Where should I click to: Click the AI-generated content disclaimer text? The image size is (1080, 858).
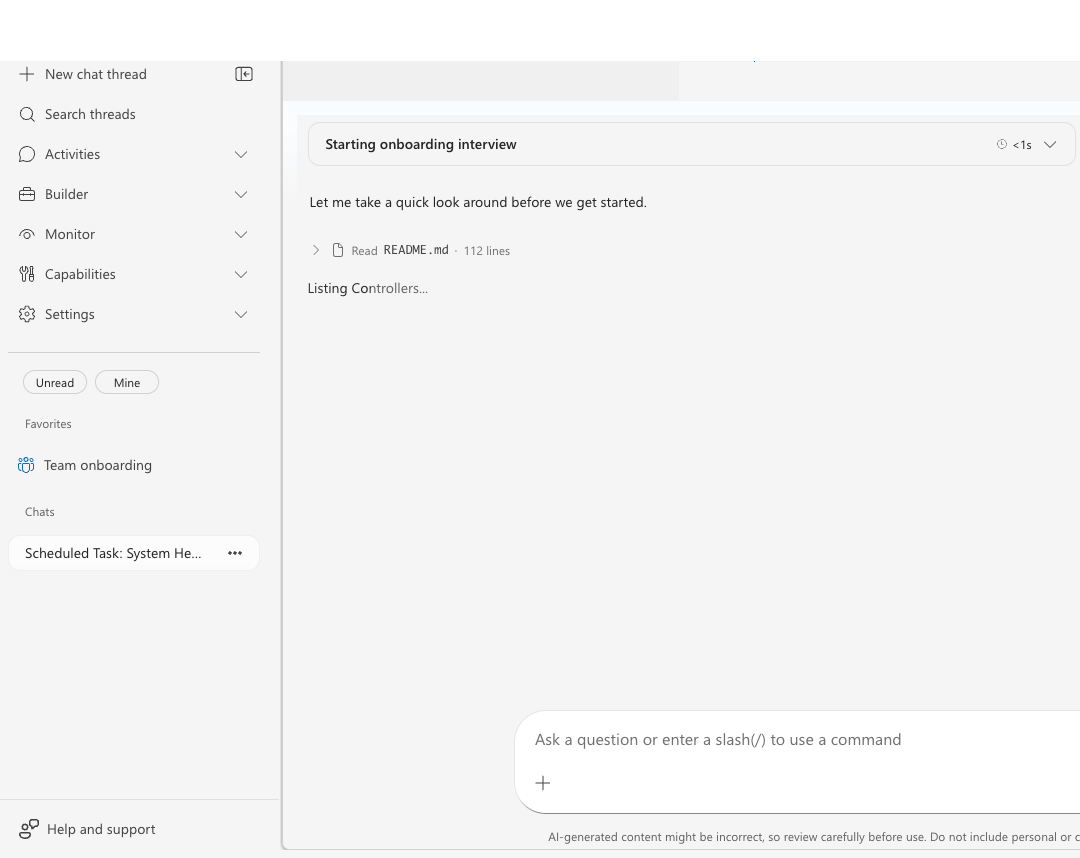tap(813, 837)
